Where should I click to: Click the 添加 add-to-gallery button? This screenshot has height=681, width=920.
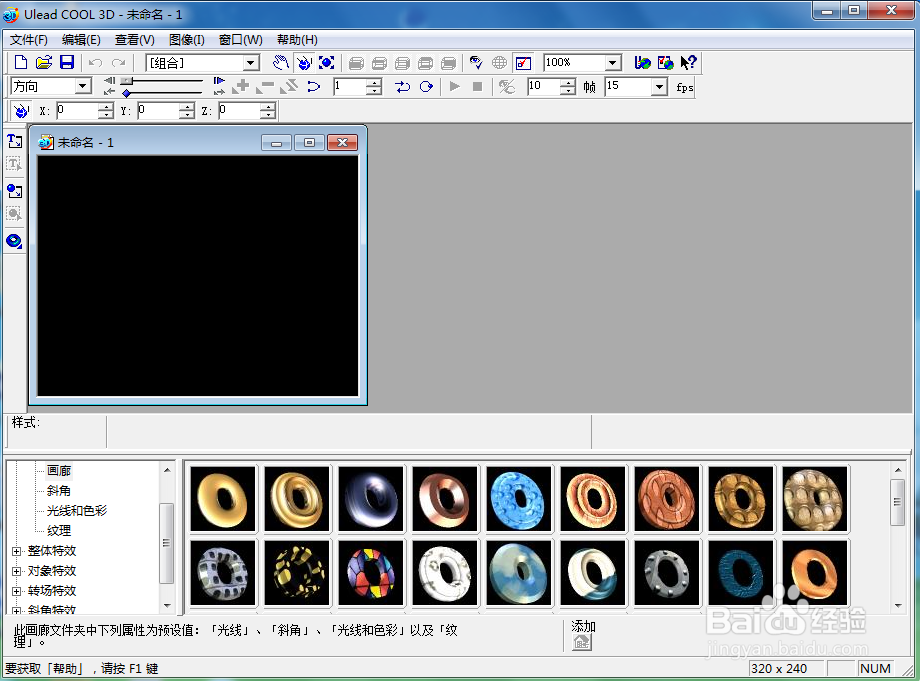coord(581,642)
